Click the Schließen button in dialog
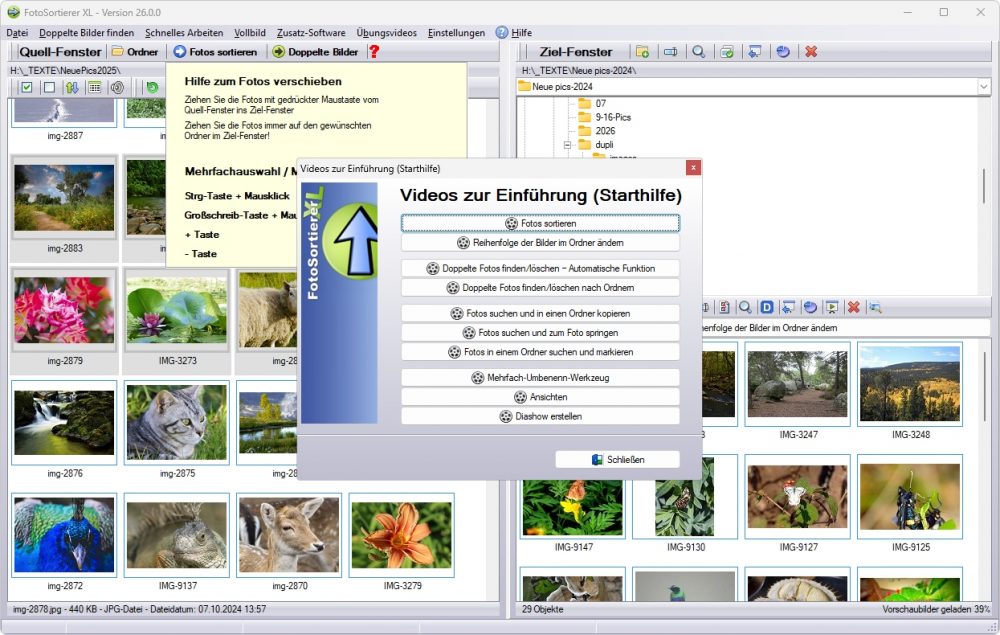The height and width of the screenshot is (635, 1000). pyautogui.click(x=617, y=459)
